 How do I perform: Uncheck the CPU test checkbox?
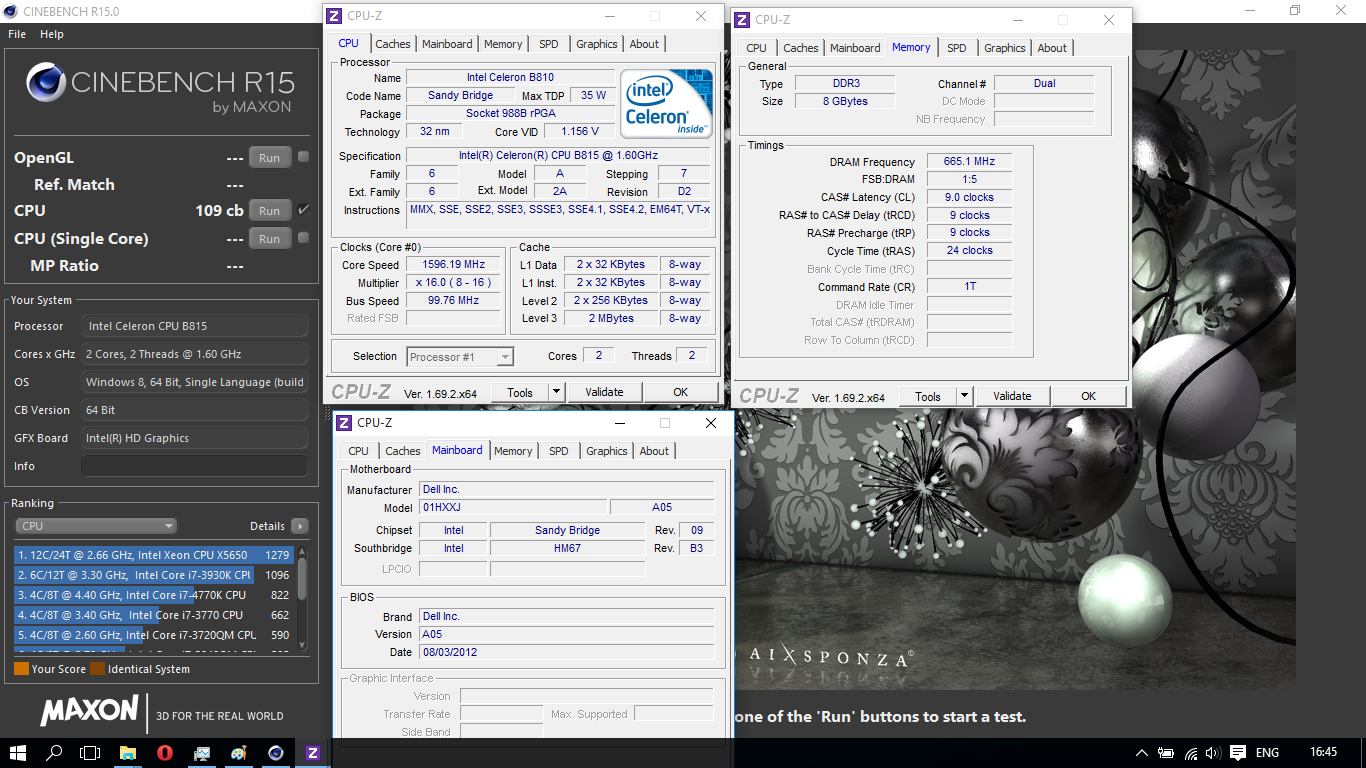pyautogui.click(x=303, y=210)
